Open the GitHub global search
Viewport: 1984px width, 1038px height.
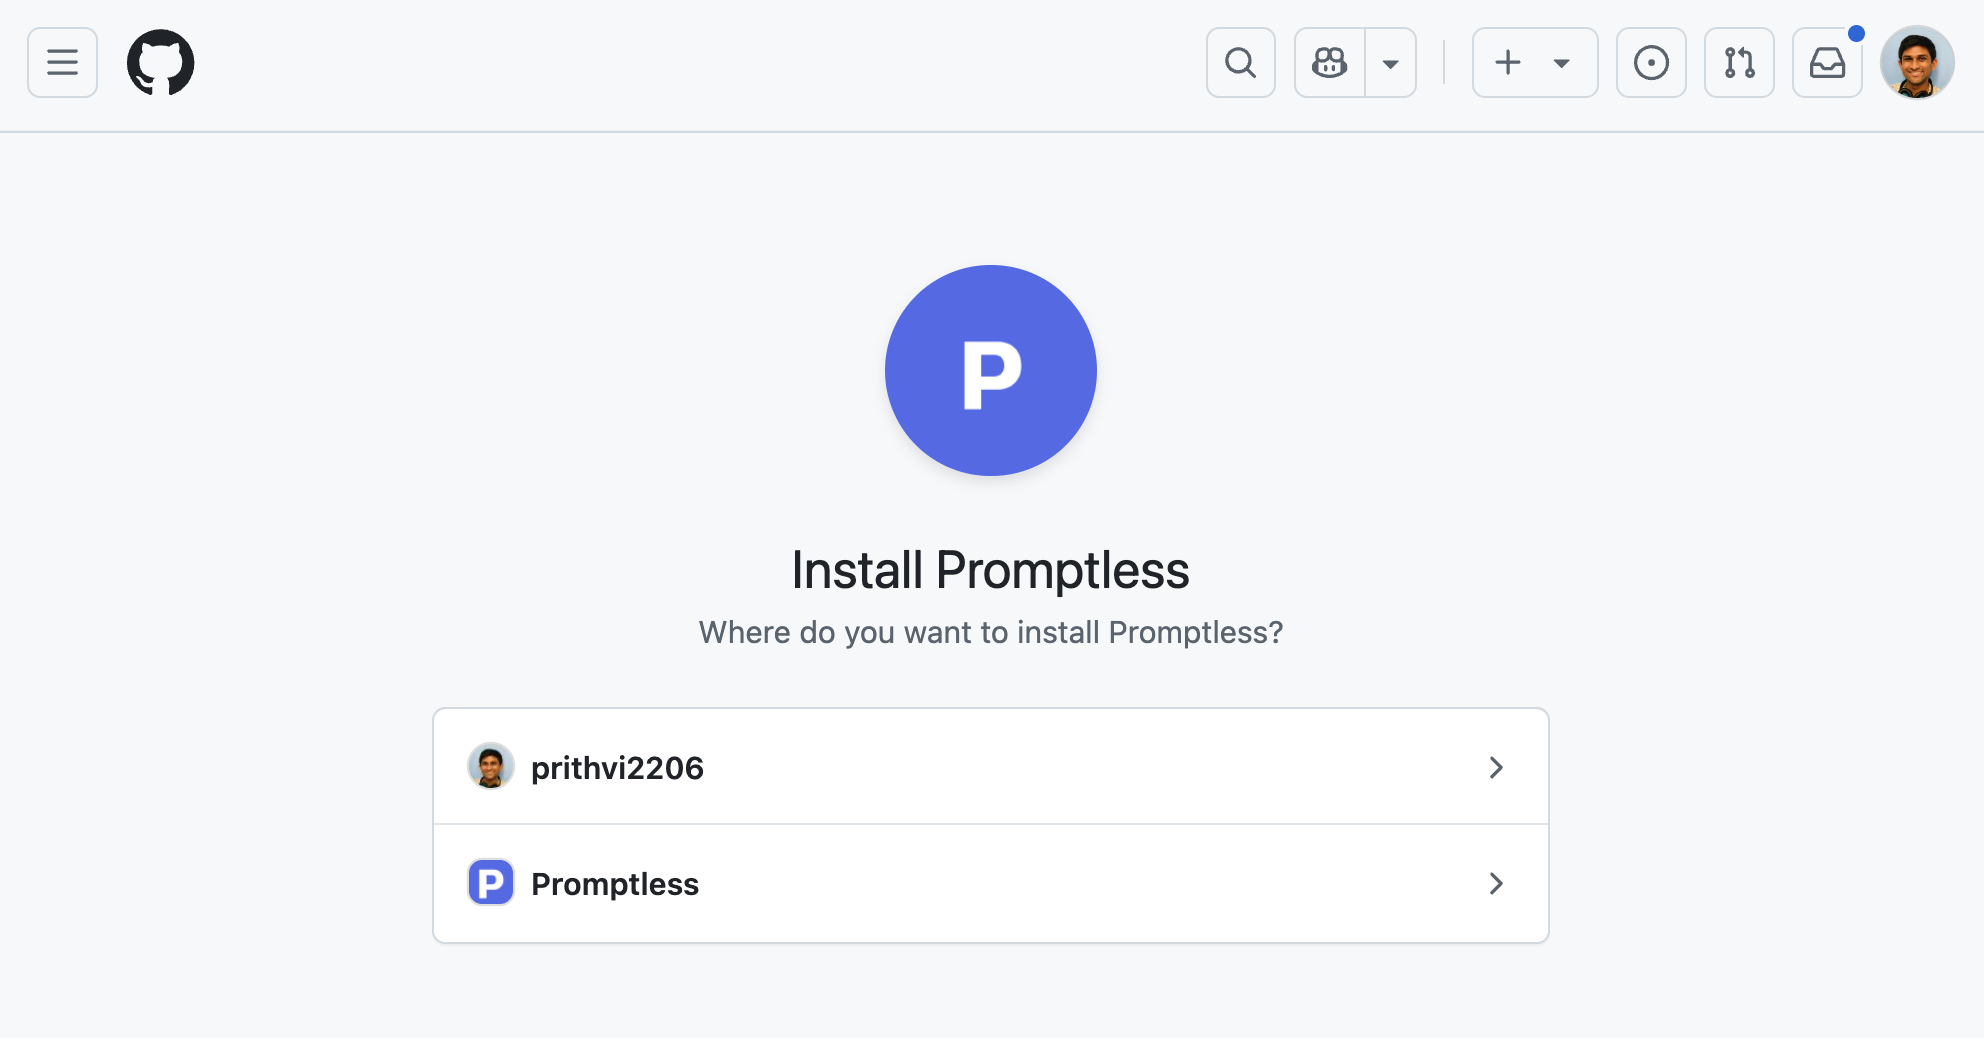[x=1240, y=62]
